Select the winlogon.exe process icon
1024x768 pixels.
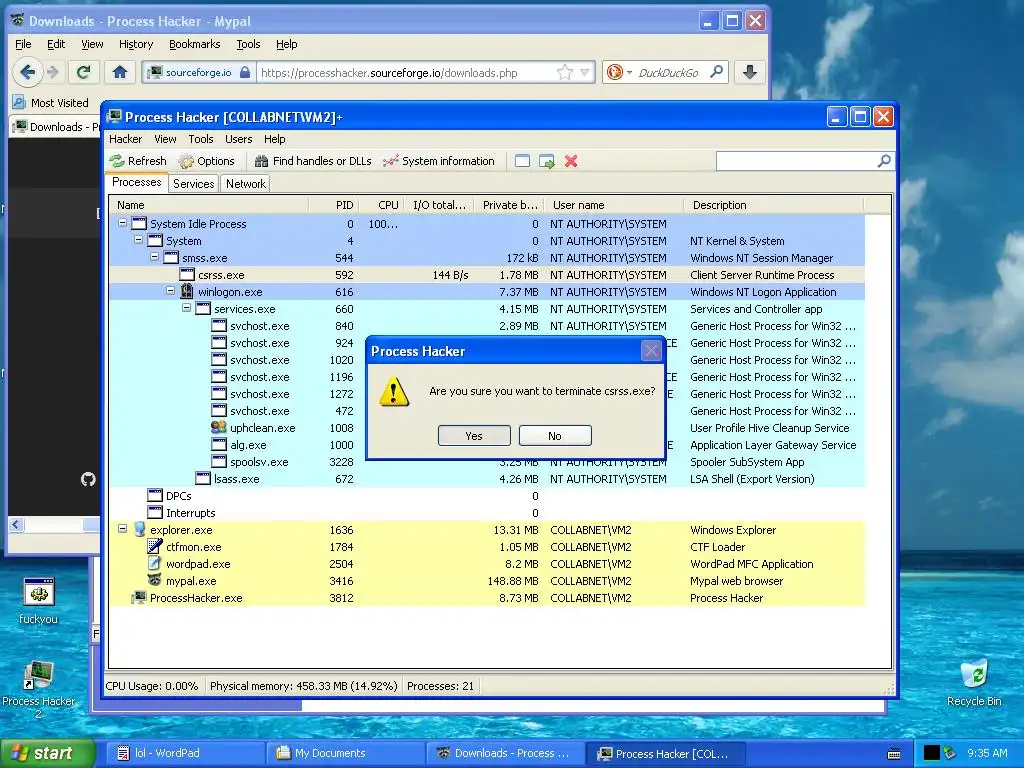187,291
